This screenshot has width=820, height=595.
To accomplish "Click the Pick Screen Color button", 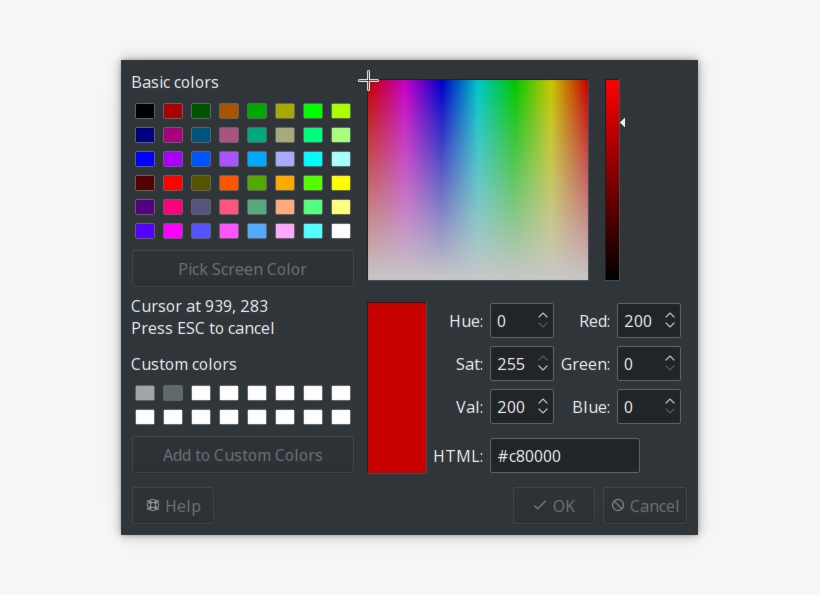I will click(242, 268).
